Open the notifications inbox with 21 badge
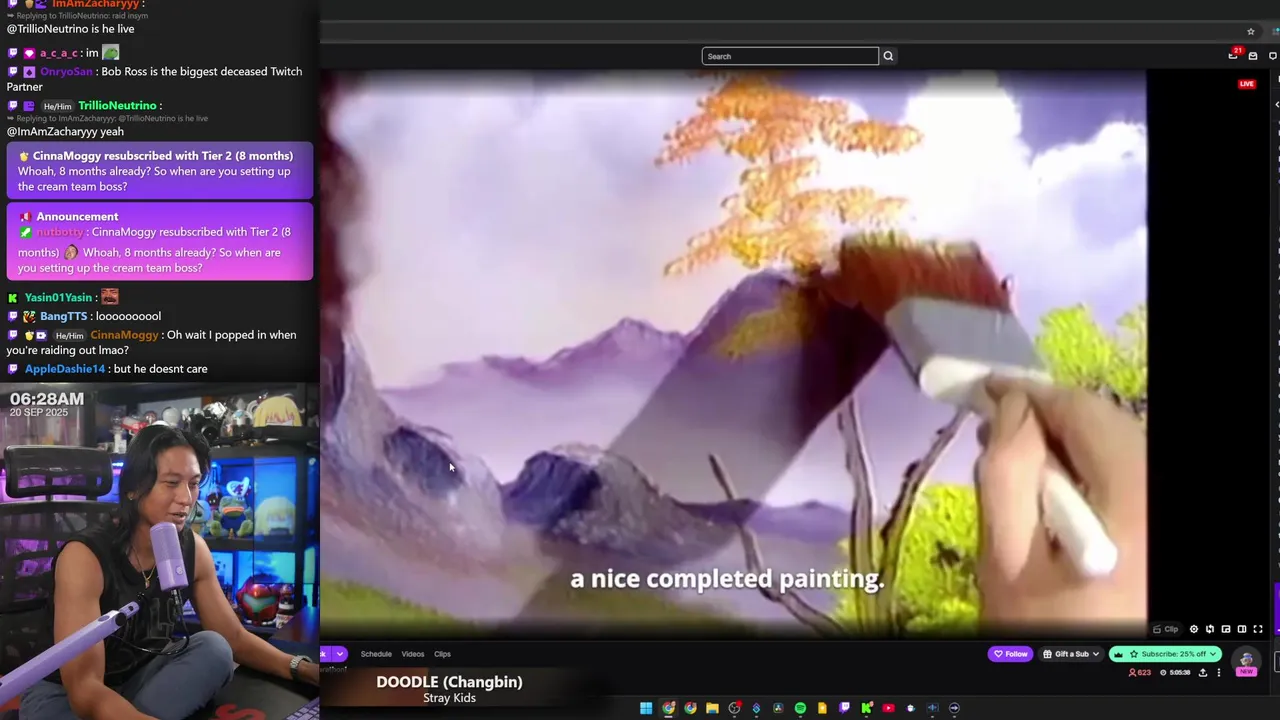Viewport: 1280px width, 720px height. point(1233,55)
